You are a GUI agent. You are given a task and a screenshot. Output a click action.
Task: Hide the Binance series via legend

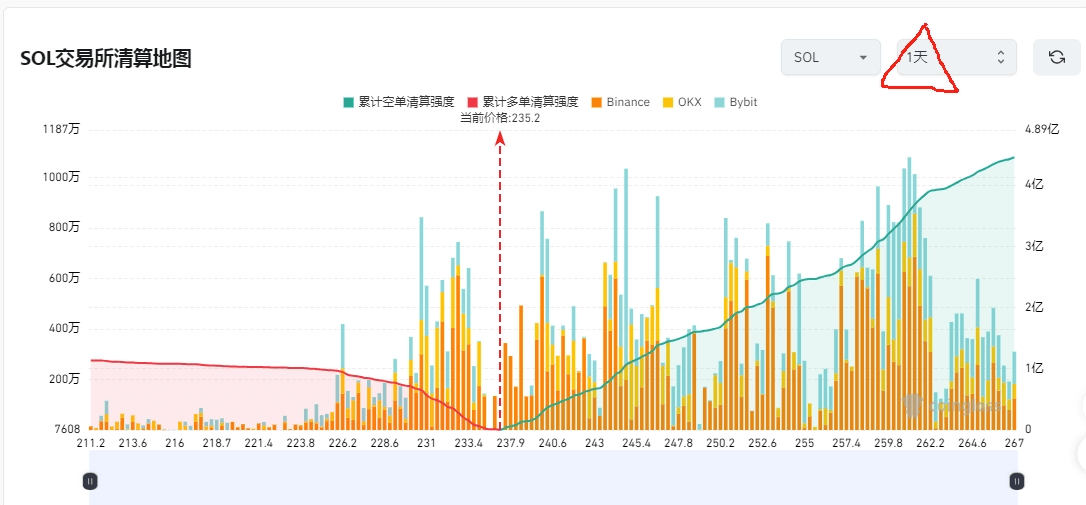[x=620, y=102]
